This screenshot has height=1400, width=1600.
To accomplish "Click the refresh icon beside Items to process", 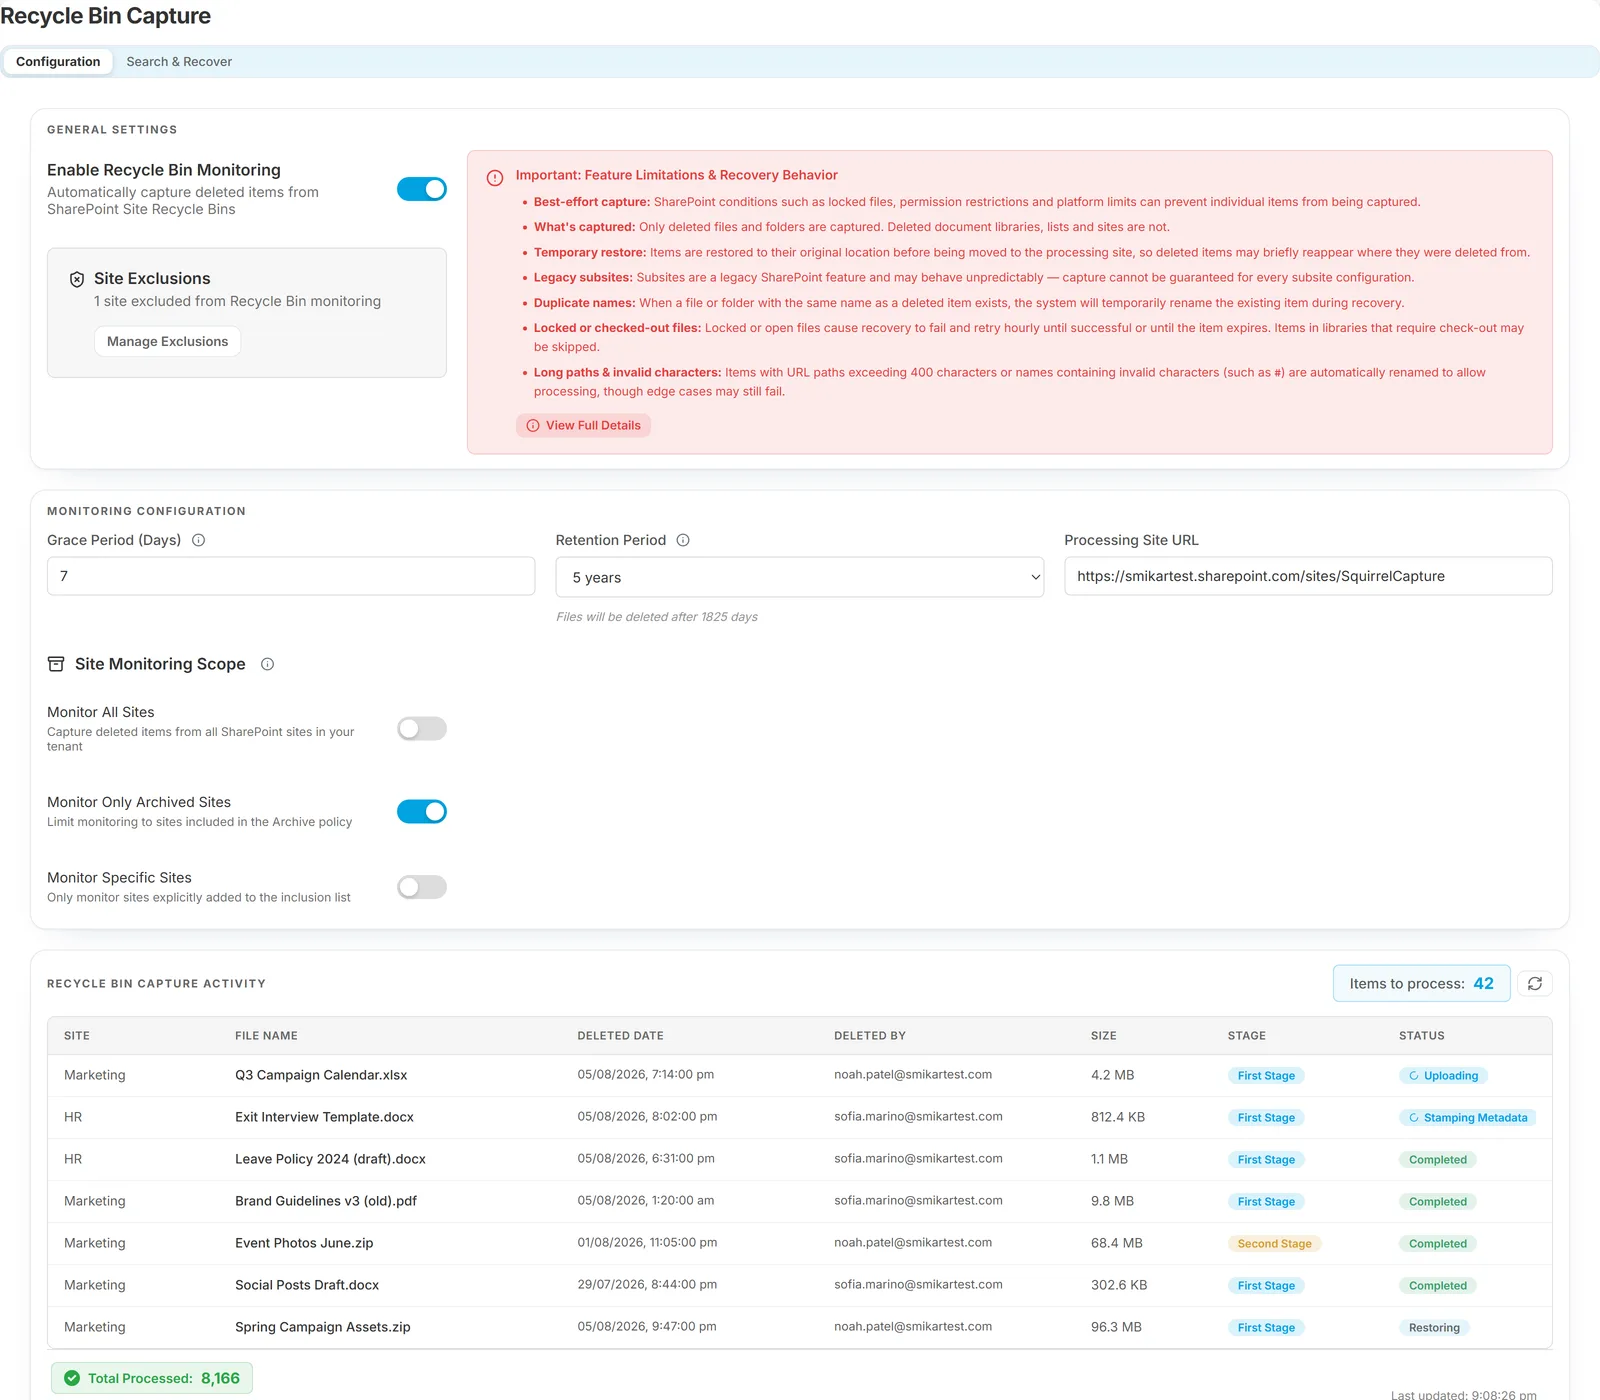I will click(x=1535, y=984).
